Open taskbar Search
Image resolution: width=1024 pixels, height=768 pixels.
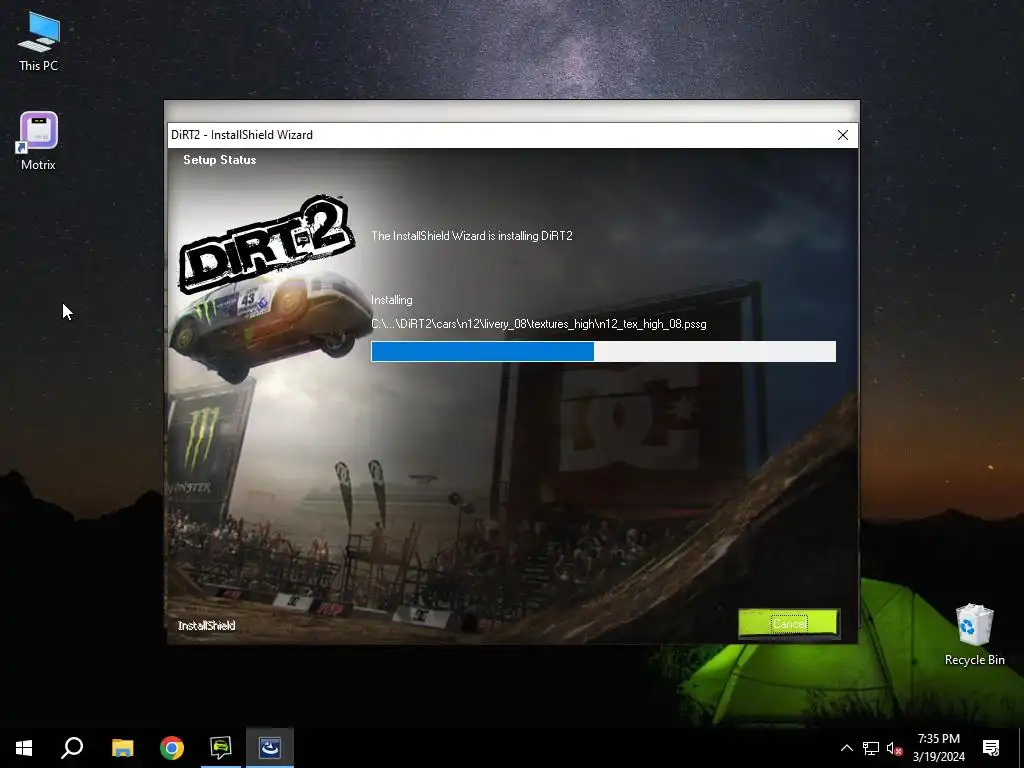tap(72, 748)
